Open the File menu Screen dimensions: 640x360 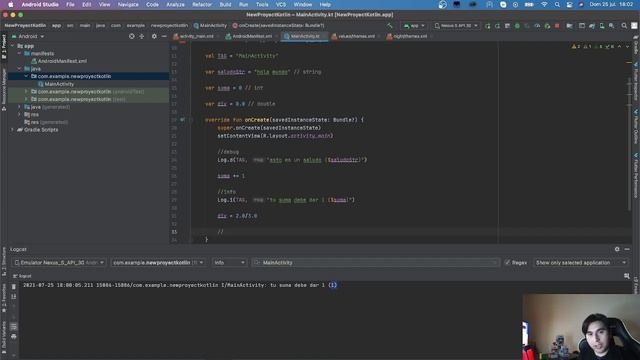point(70,4)
